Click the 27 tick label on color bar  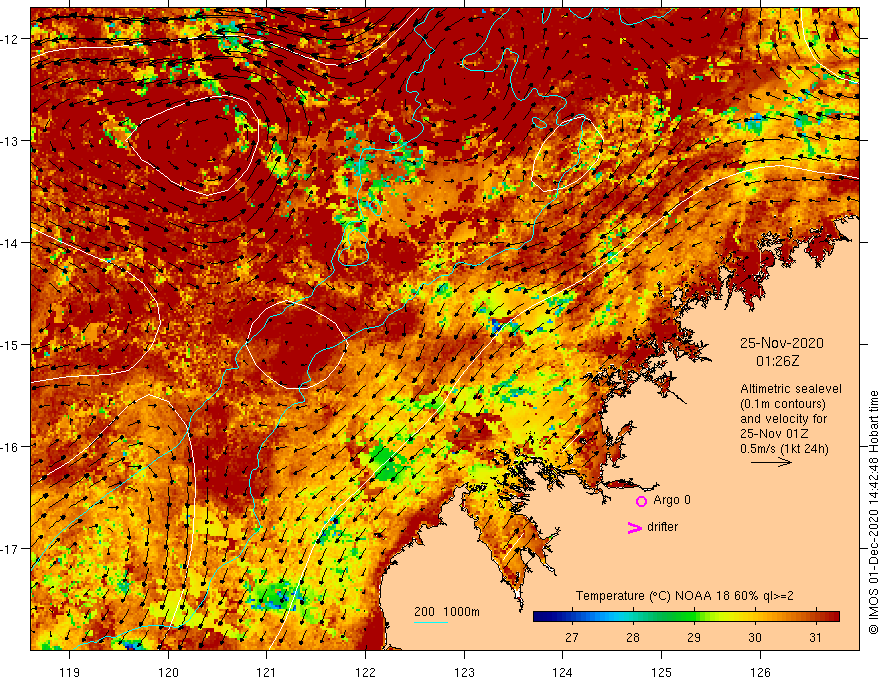coord(572,638)
